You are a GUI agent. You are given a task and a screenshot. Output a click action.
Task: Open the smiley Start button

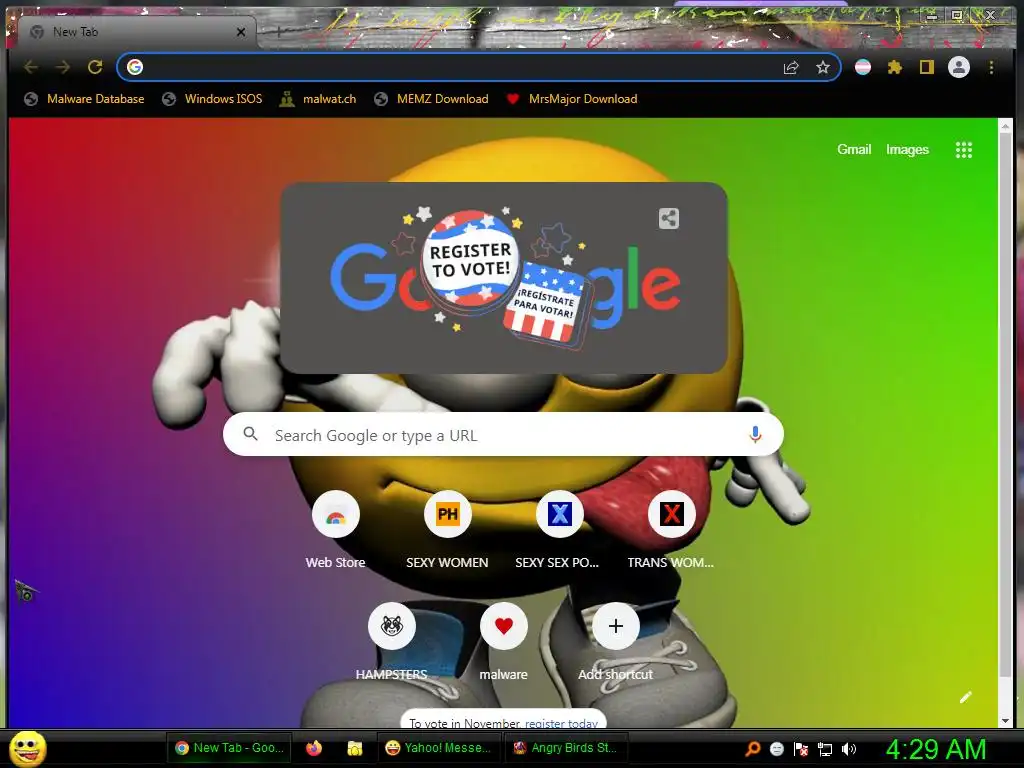[28, 748]
